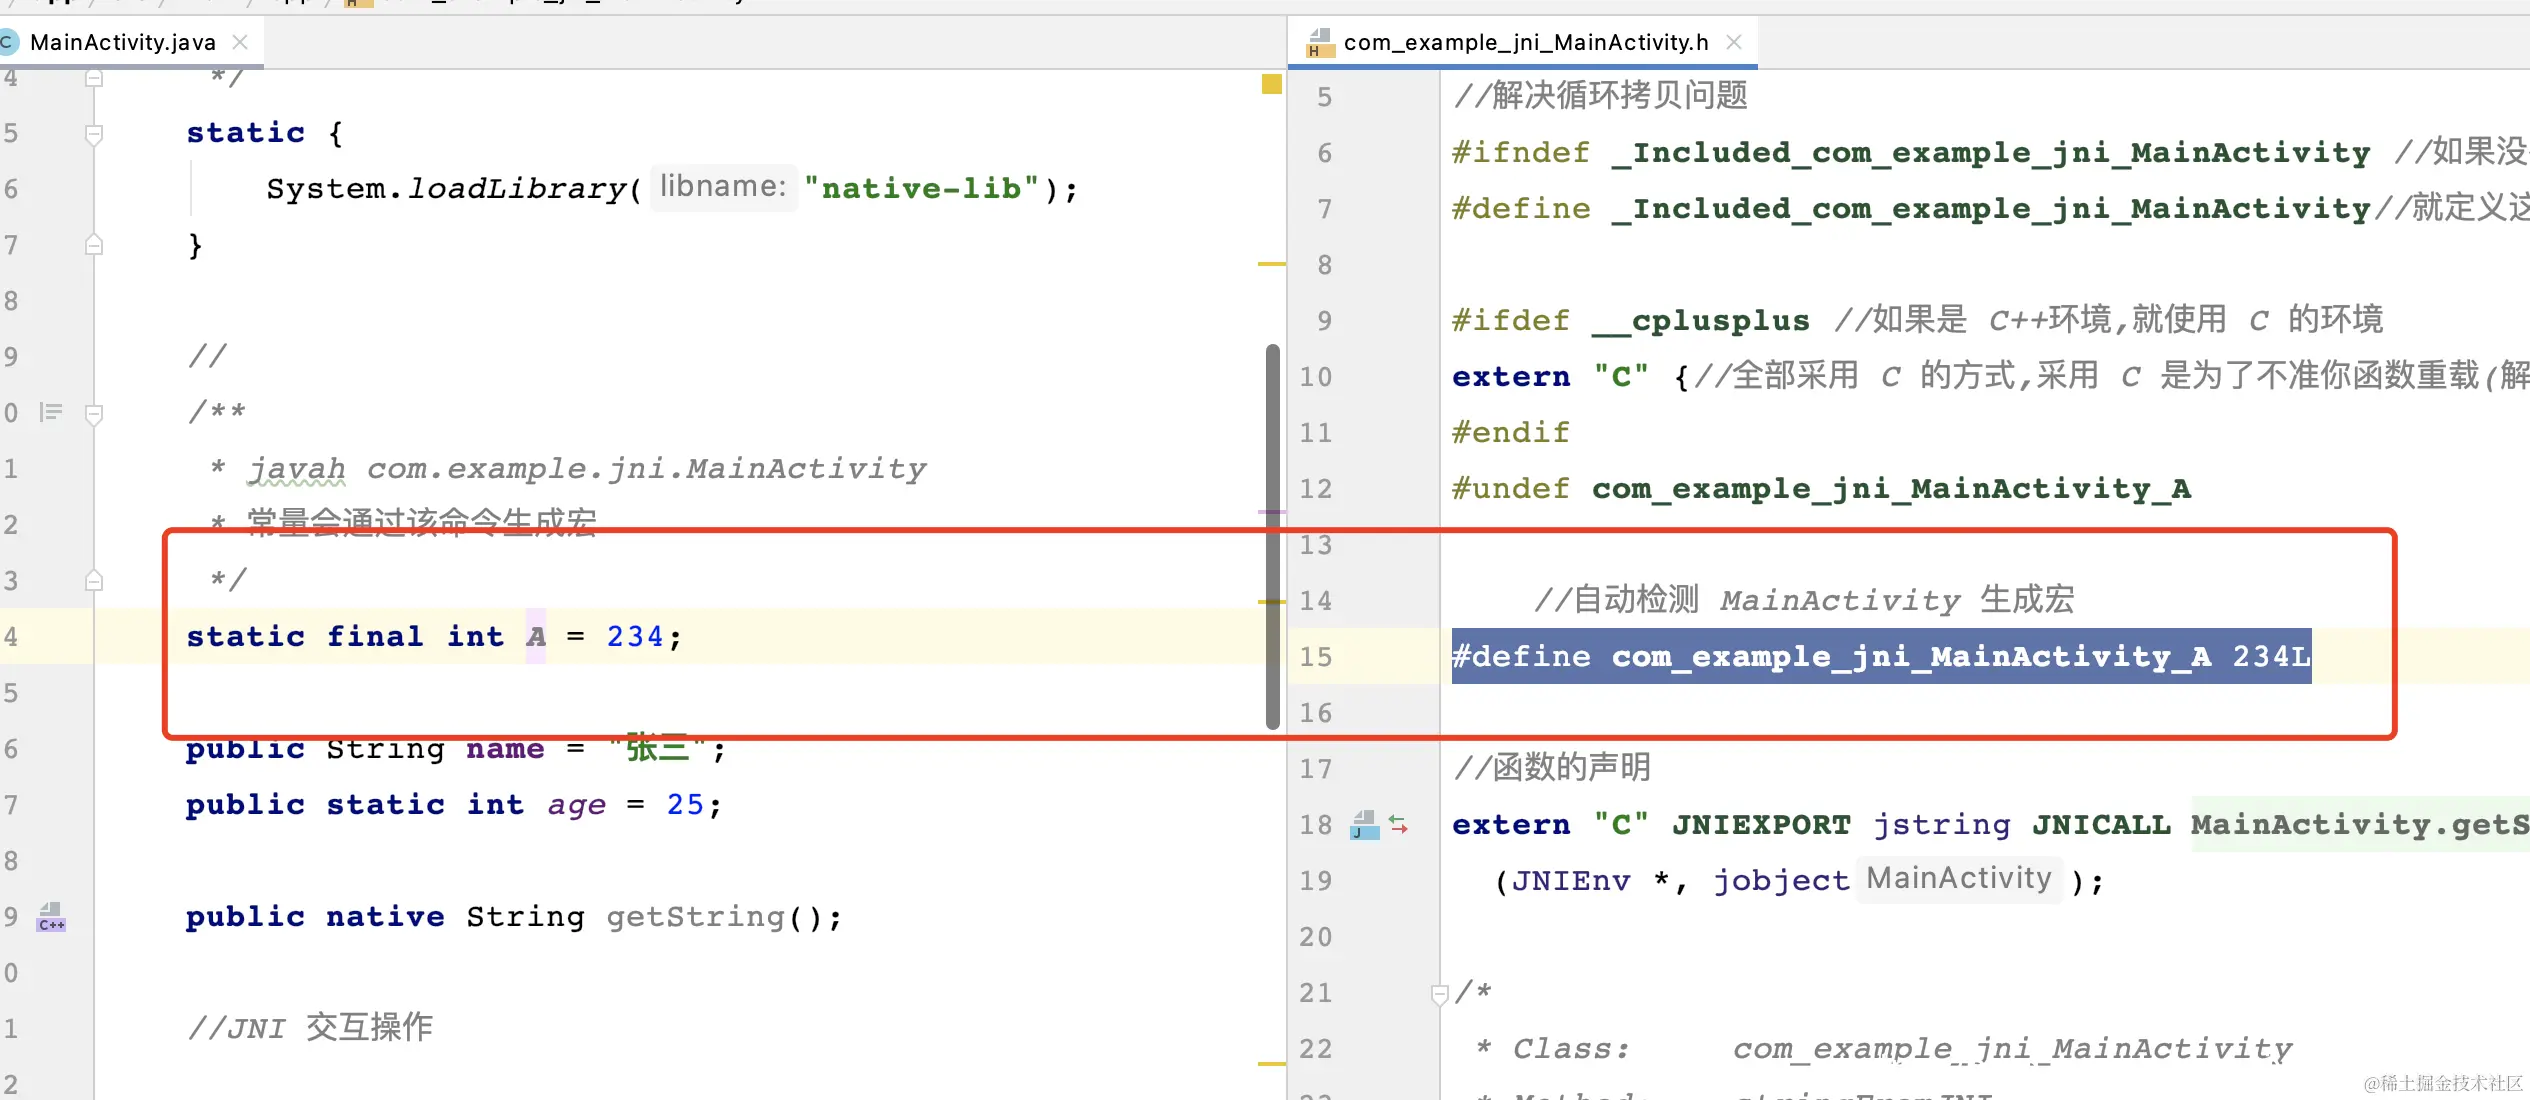
Task: Click the highlighted #define com_example_jni_MainActivity_A line
Action: pos(1880,657)
